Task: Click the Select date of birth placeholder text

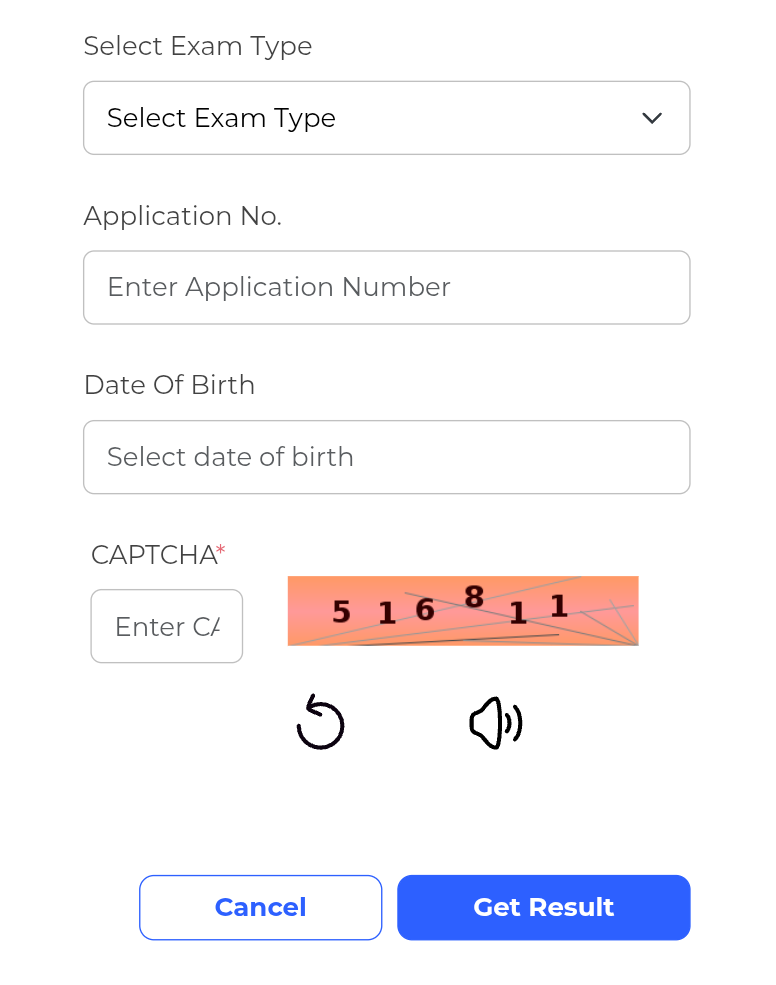Action: pos(230,457)
